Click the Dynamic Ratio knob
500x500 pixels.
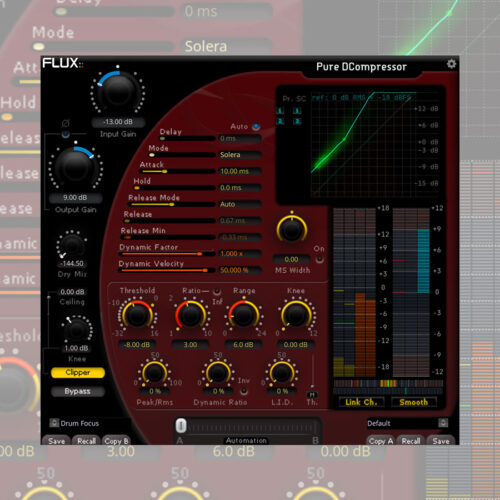point(218,373)
